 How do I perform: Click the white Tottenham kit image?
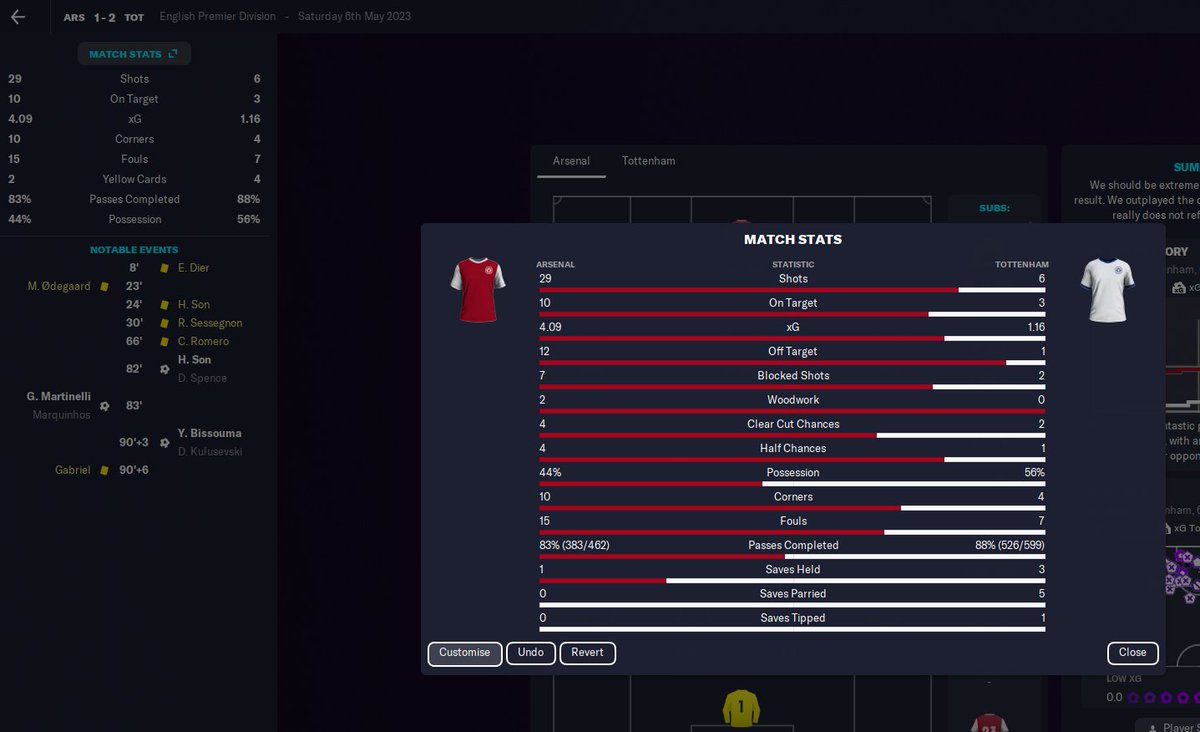coord(1108,290)
